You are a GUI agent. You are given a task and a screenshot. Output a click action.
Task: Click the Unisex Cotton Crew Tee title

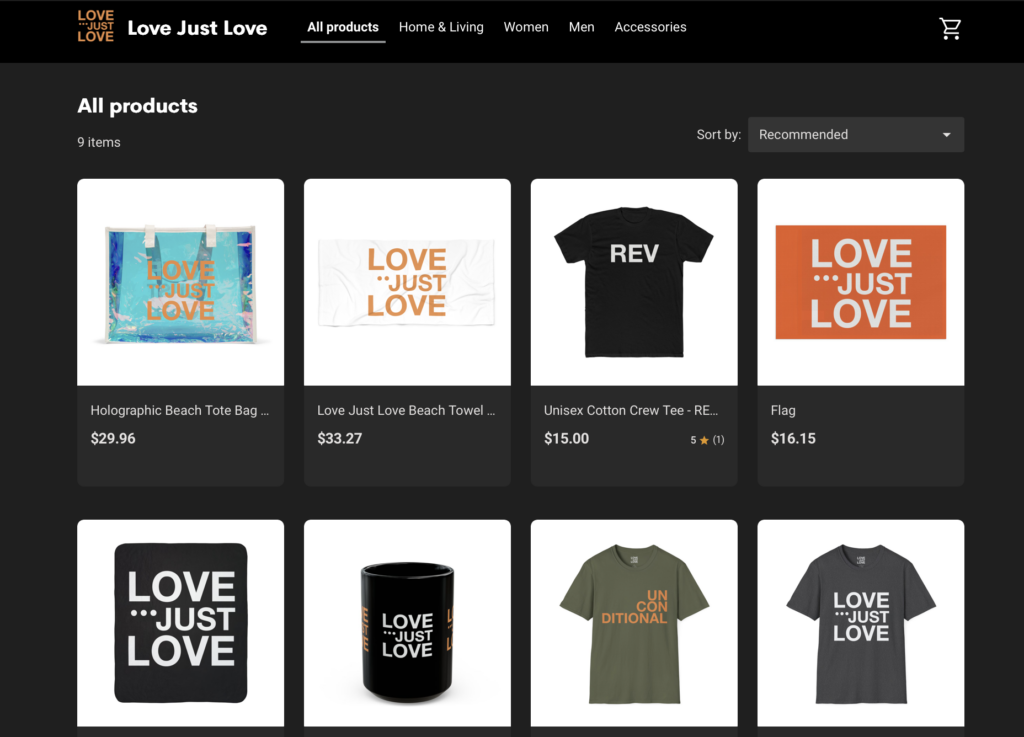(631, 410)
